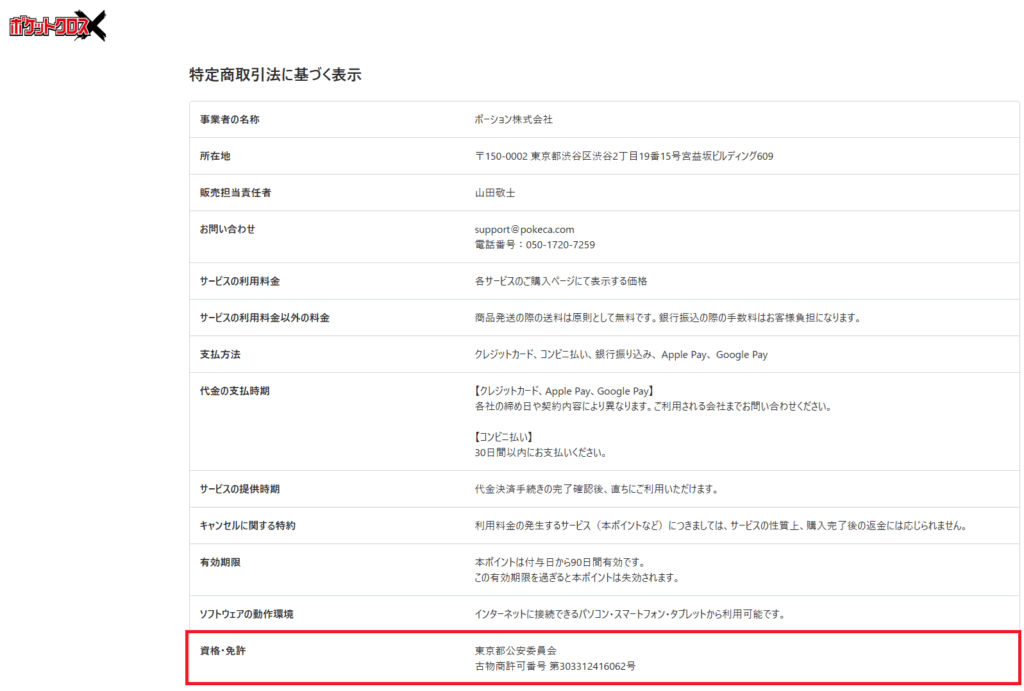Screen dimensions: 1024x691
Task: Click the キャンセルに関する特約 row label
Action: pos(247,526)
